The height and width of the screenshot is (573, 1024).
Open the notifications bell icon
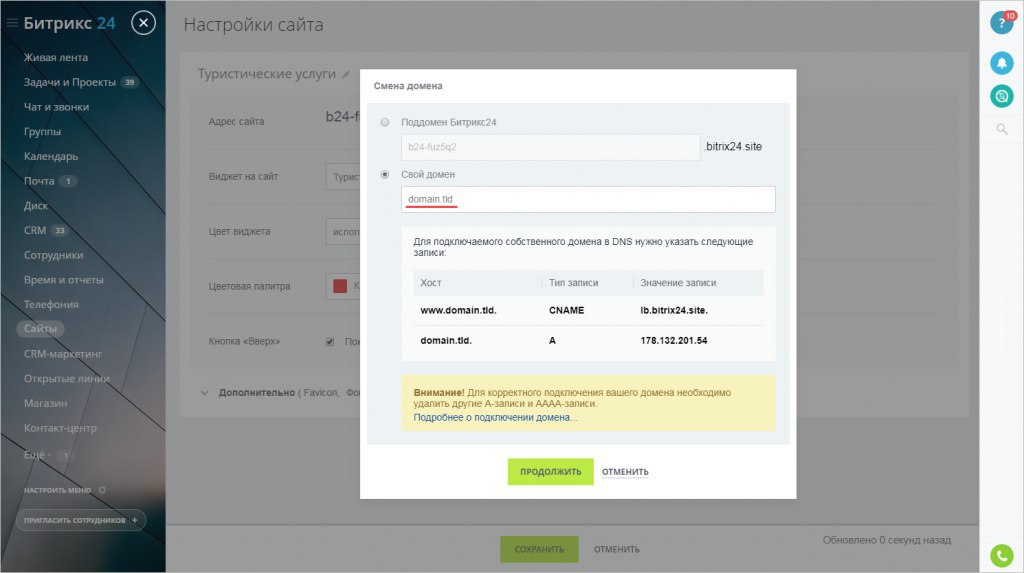(x=1001, y=63)
